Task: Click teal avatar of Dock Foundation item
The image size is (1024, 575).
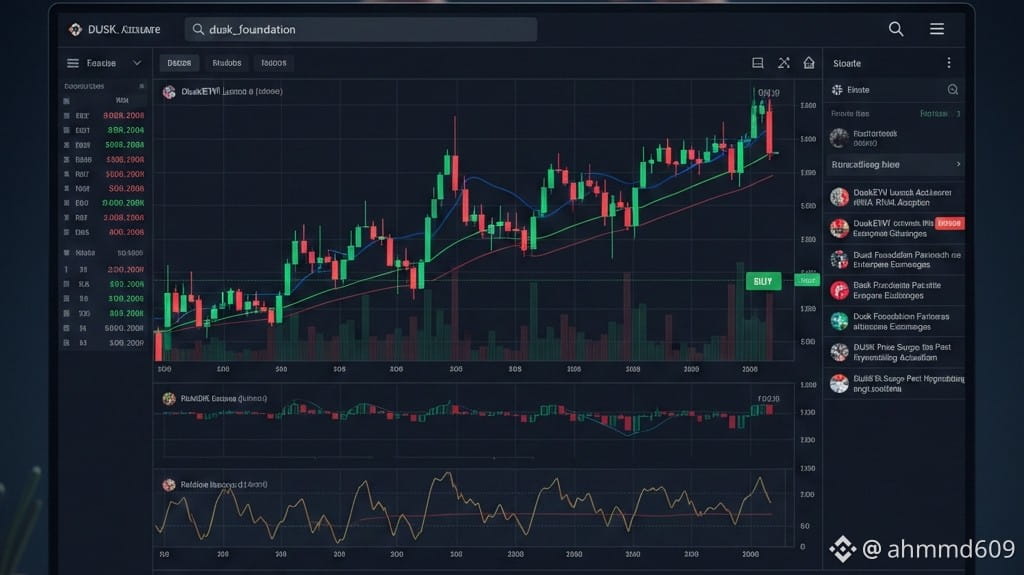Action: (839, 321)
